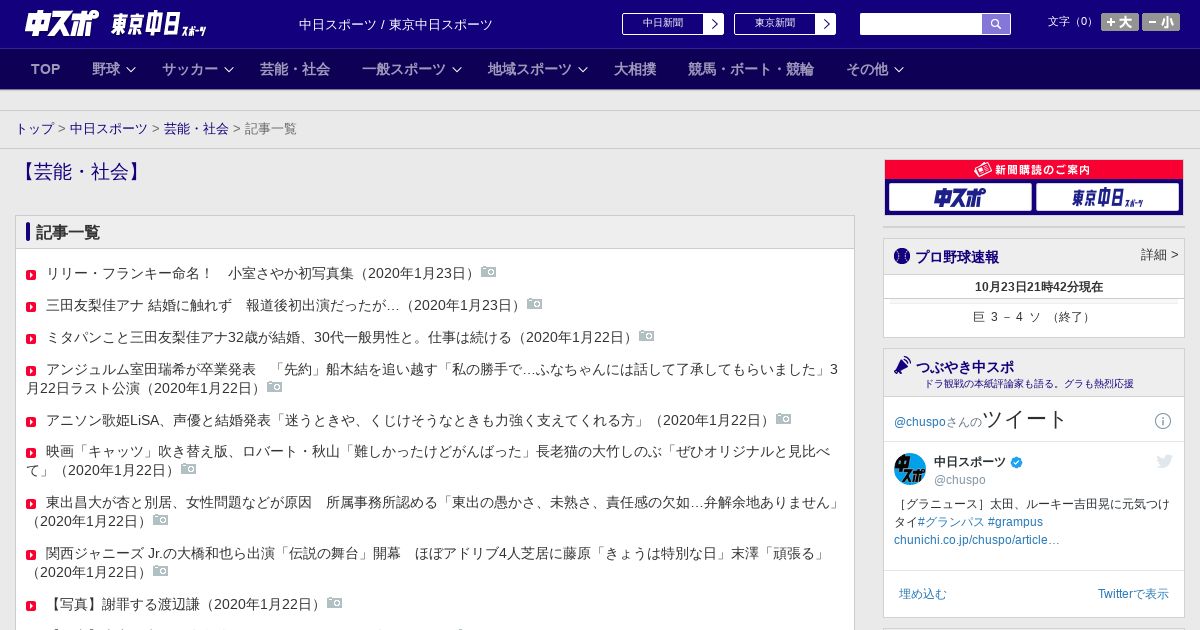Click the 巨 3 − 4 ソ score

pyautogui.click(x=1033, y=317)
